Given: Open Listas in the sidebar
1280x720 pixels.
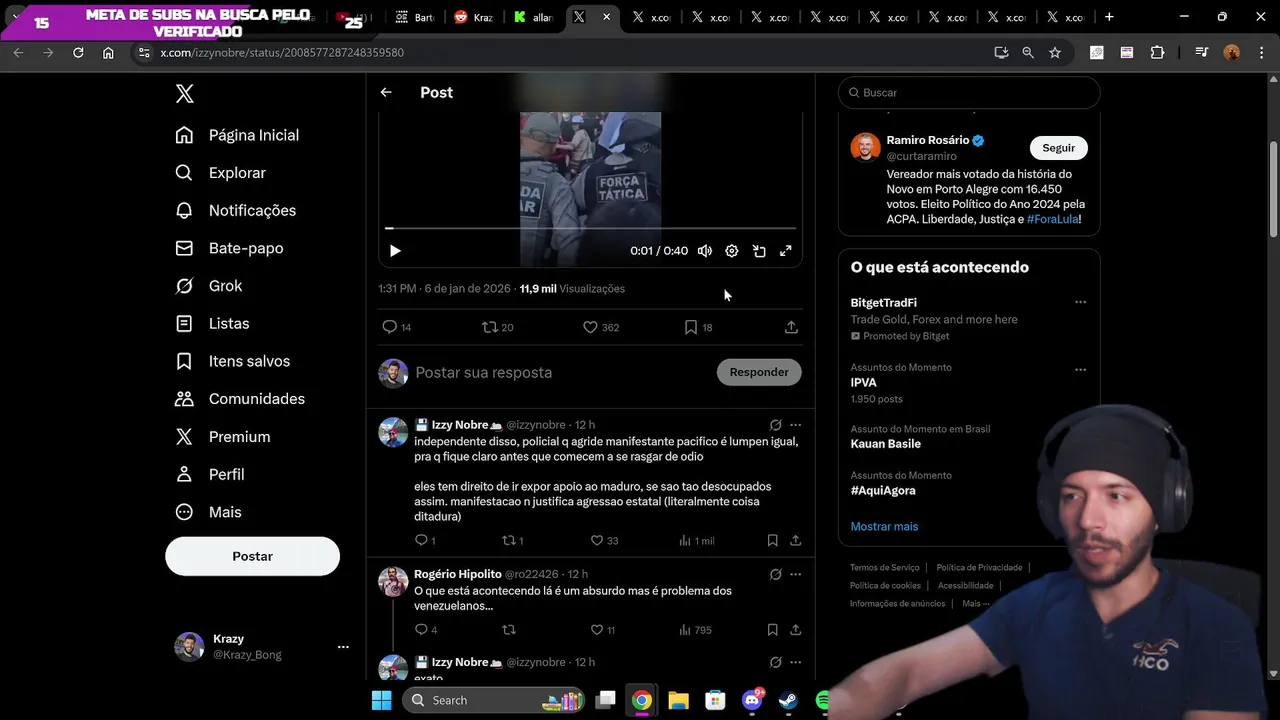Looking at the screenshot, I should tap(212, 323).
